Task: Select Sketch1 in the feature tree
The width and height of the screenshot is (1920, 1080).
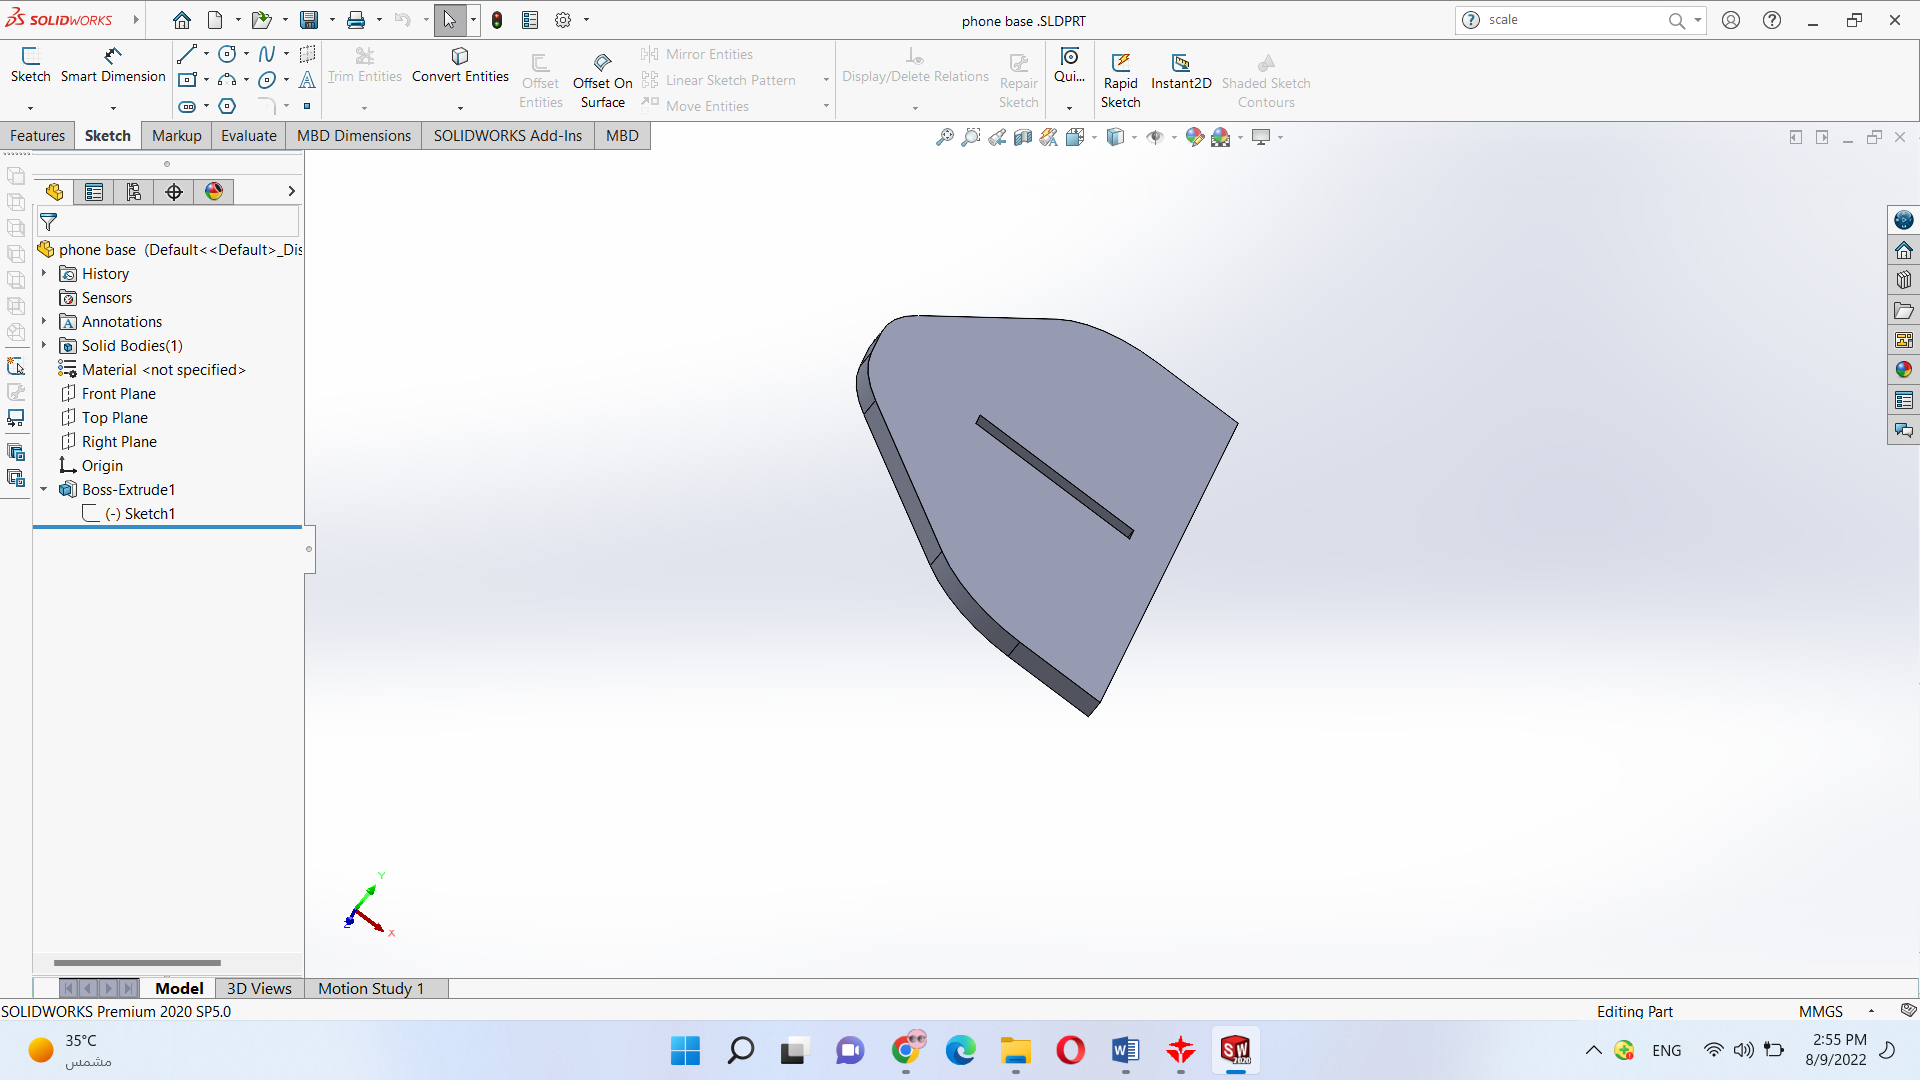Action: click(149, 514)
